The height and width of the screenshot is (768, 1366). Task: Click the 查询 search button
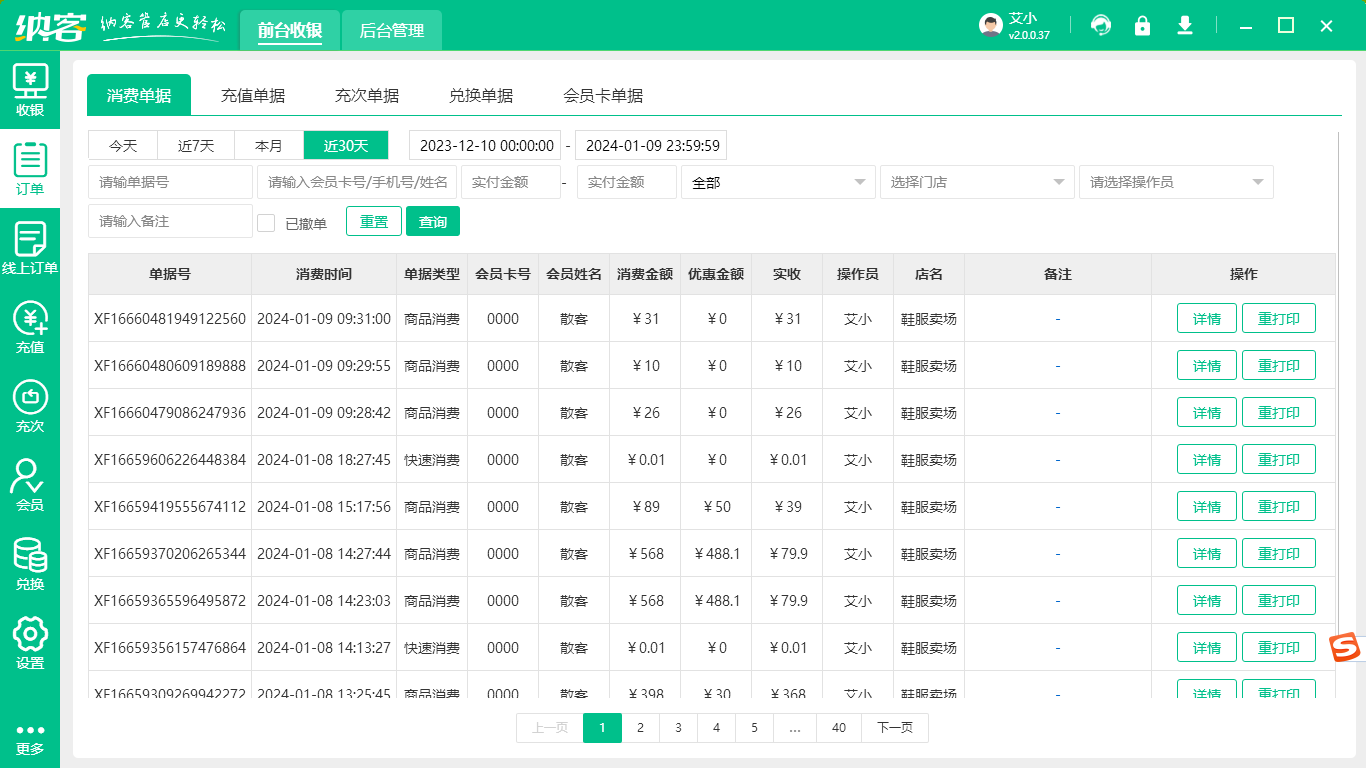point(433,222)
